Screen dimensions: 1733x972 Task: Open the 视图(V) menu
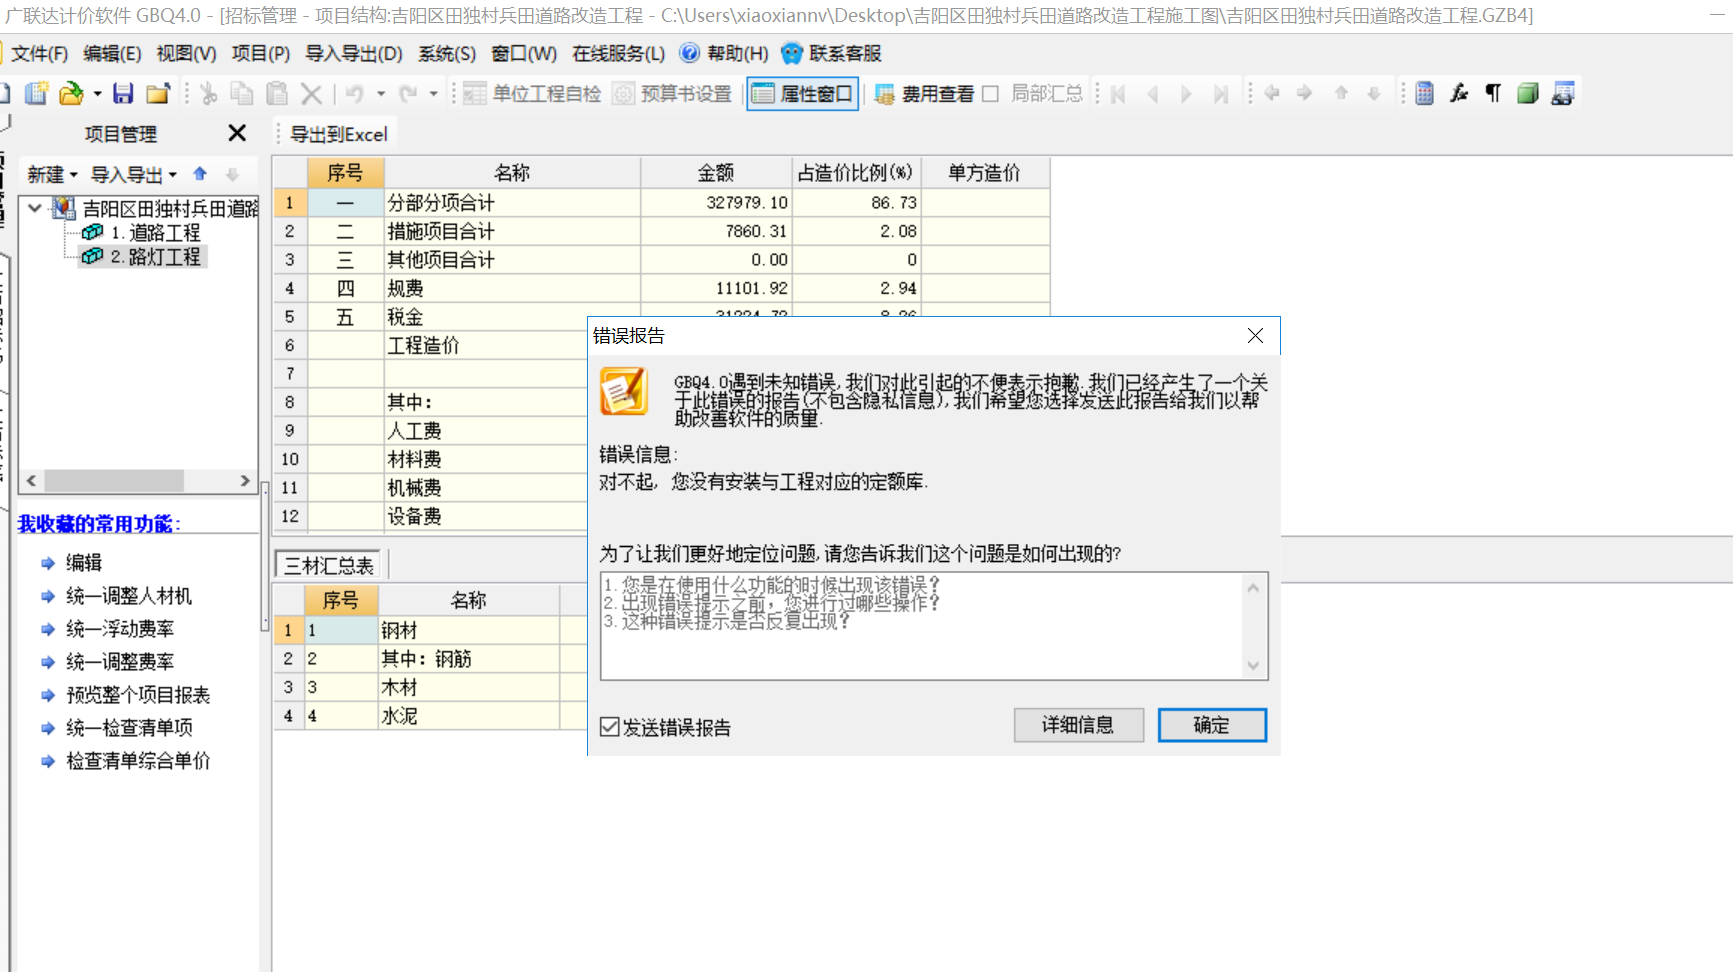point(186,53)
